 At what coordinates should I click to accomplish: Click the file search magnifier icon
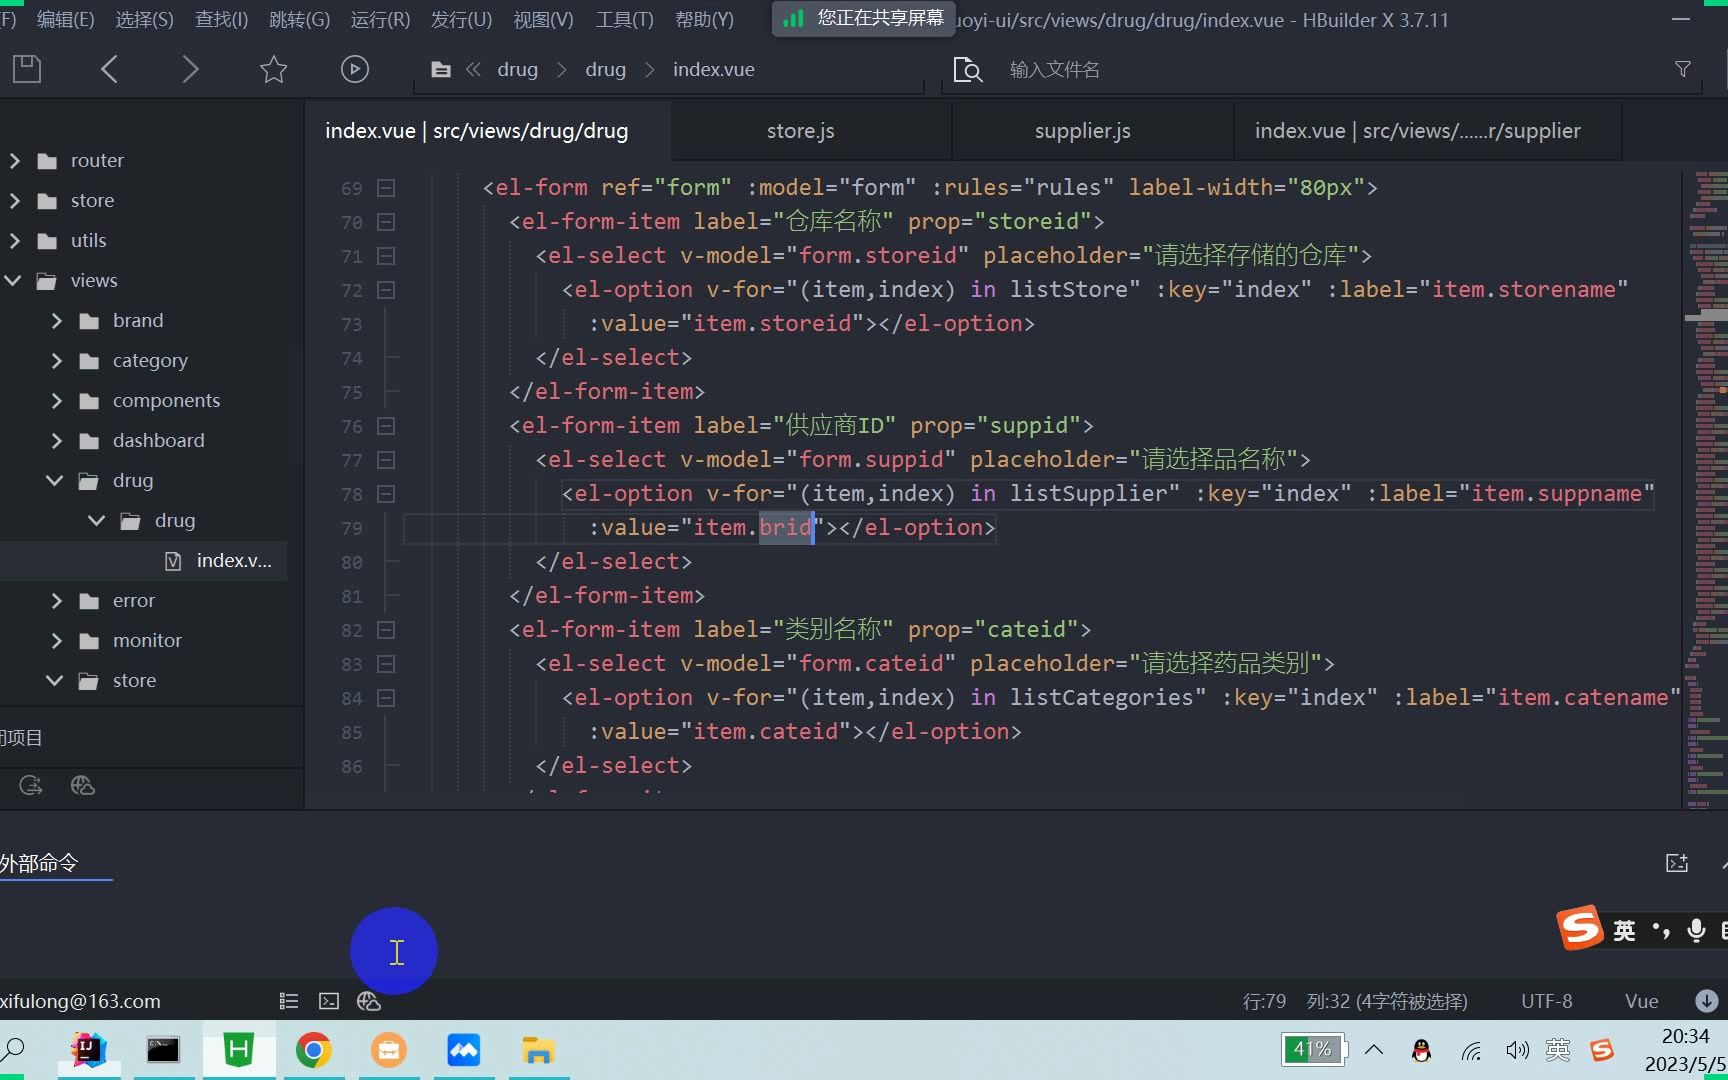pyautogui.click(x=968, y=70)
